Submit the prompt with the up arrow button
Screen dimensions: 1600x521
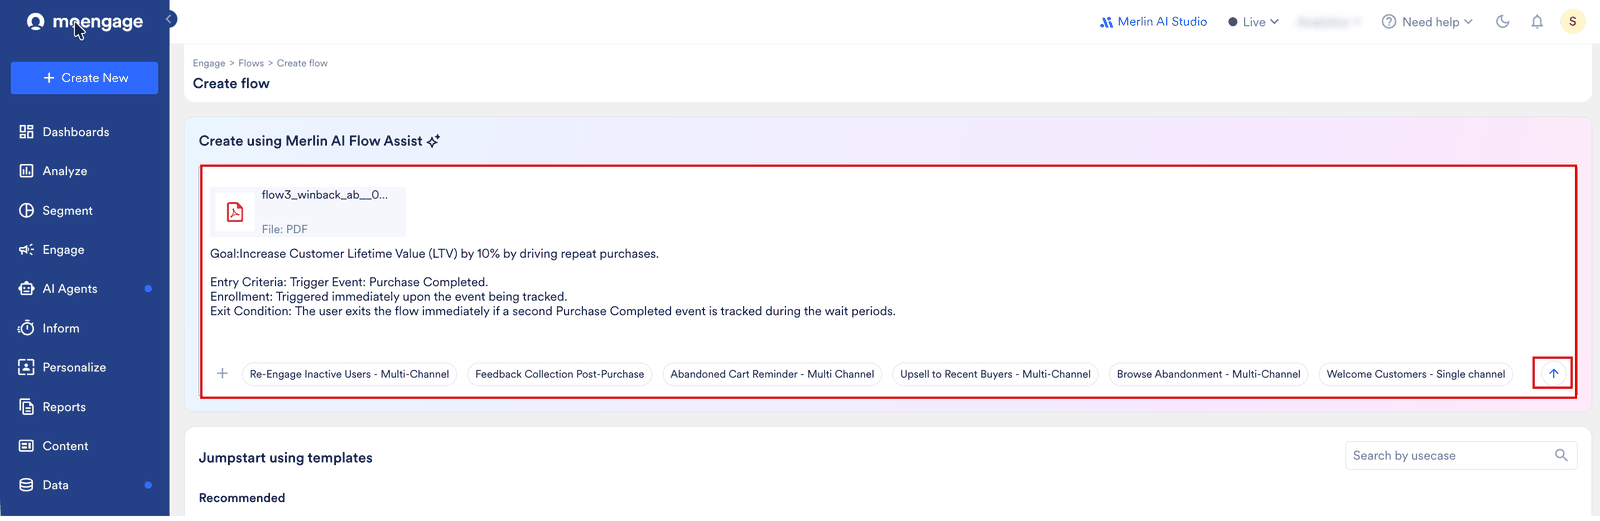click(1553, 374)
